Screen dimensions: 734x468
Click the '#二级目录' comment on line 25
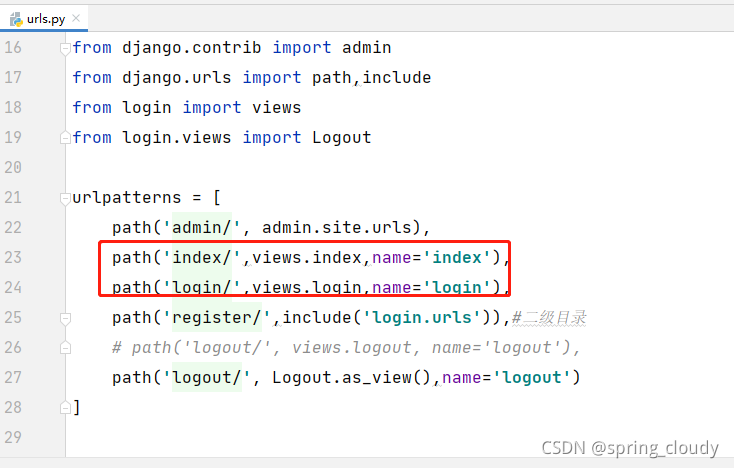tap(549, 318)
